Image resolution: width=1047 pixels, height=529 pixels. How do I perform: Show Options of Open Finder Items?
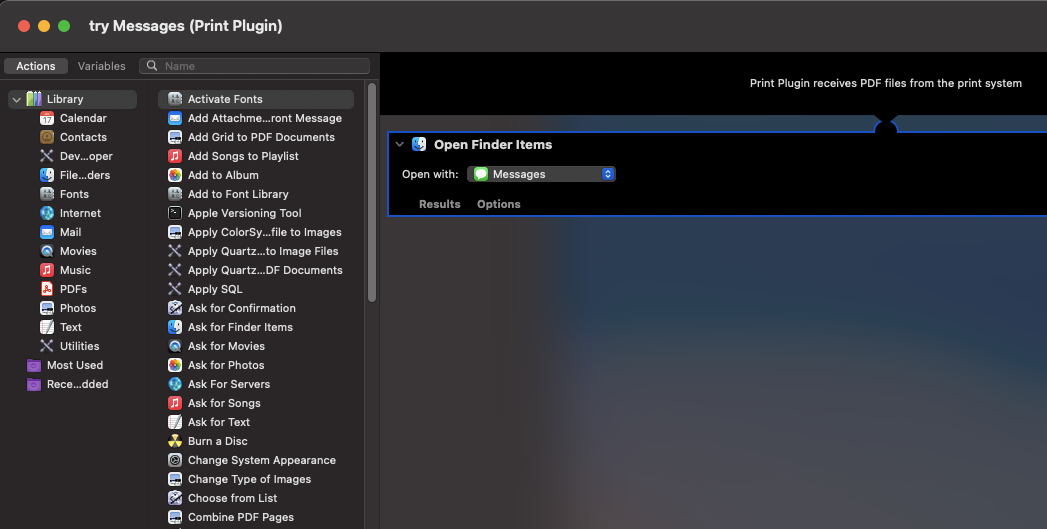coord(498,204)
